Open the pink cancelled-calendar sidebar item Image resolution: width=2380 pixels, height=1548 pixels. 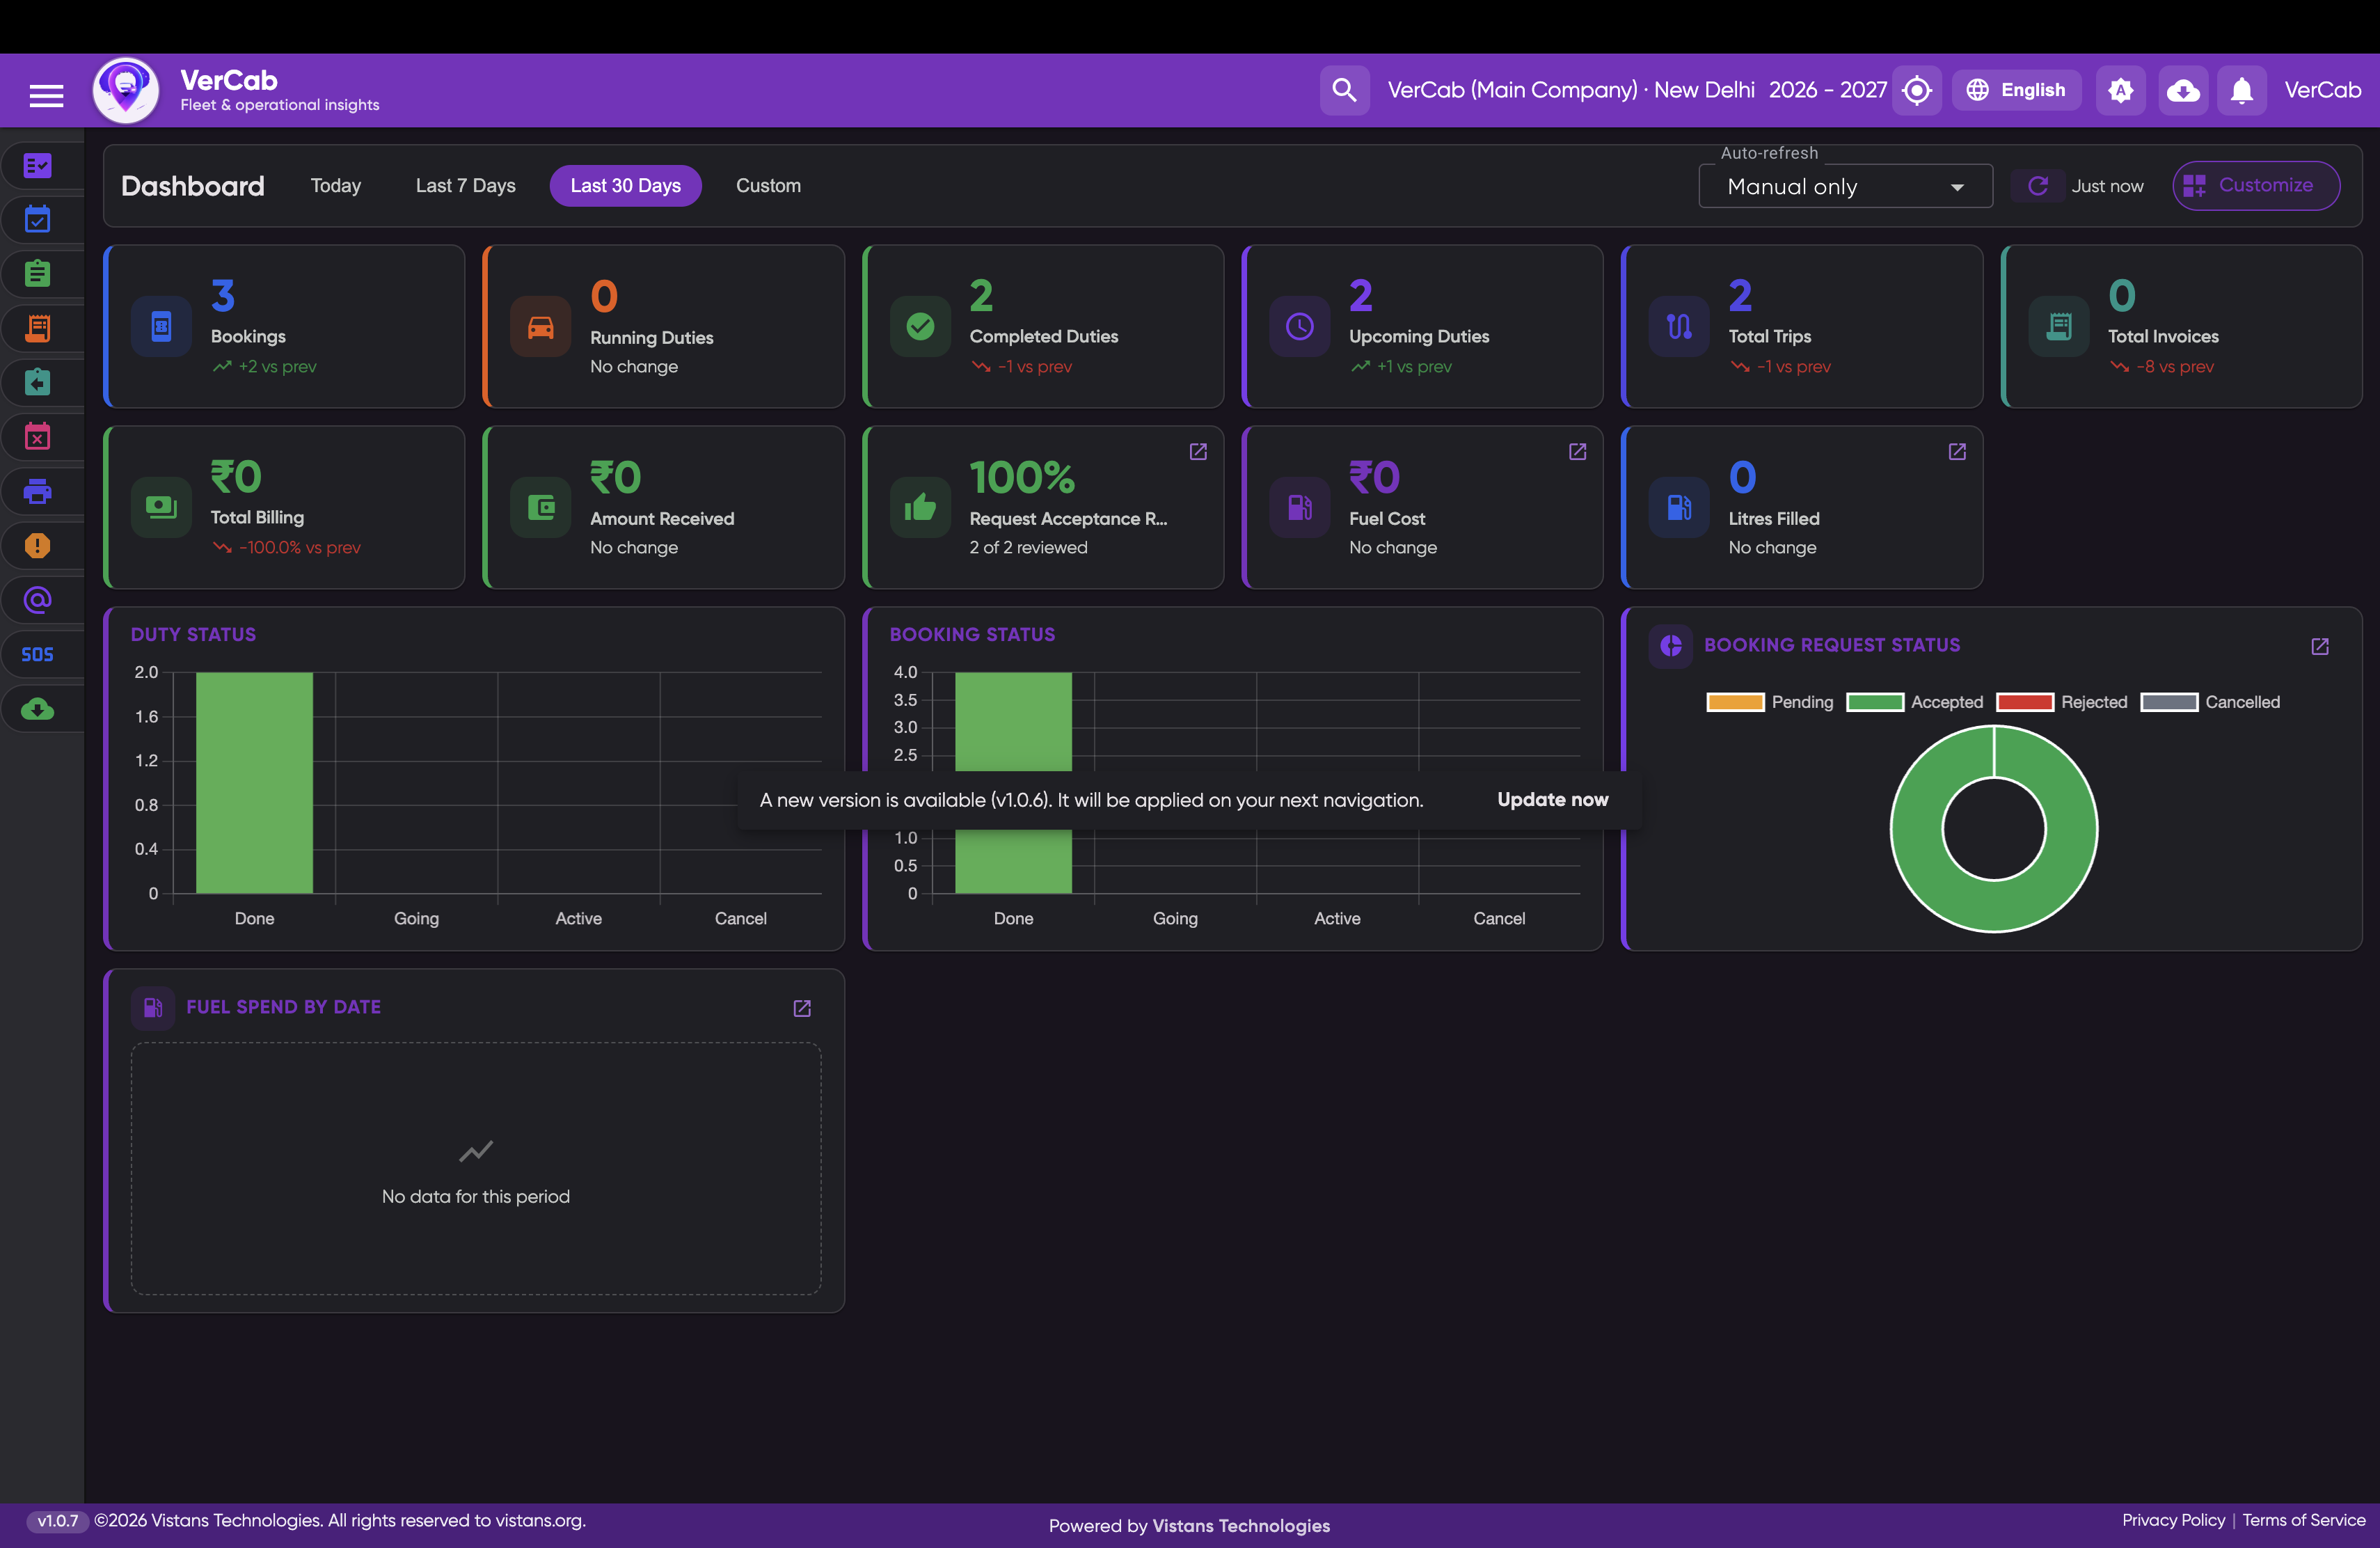coord(38,436)
